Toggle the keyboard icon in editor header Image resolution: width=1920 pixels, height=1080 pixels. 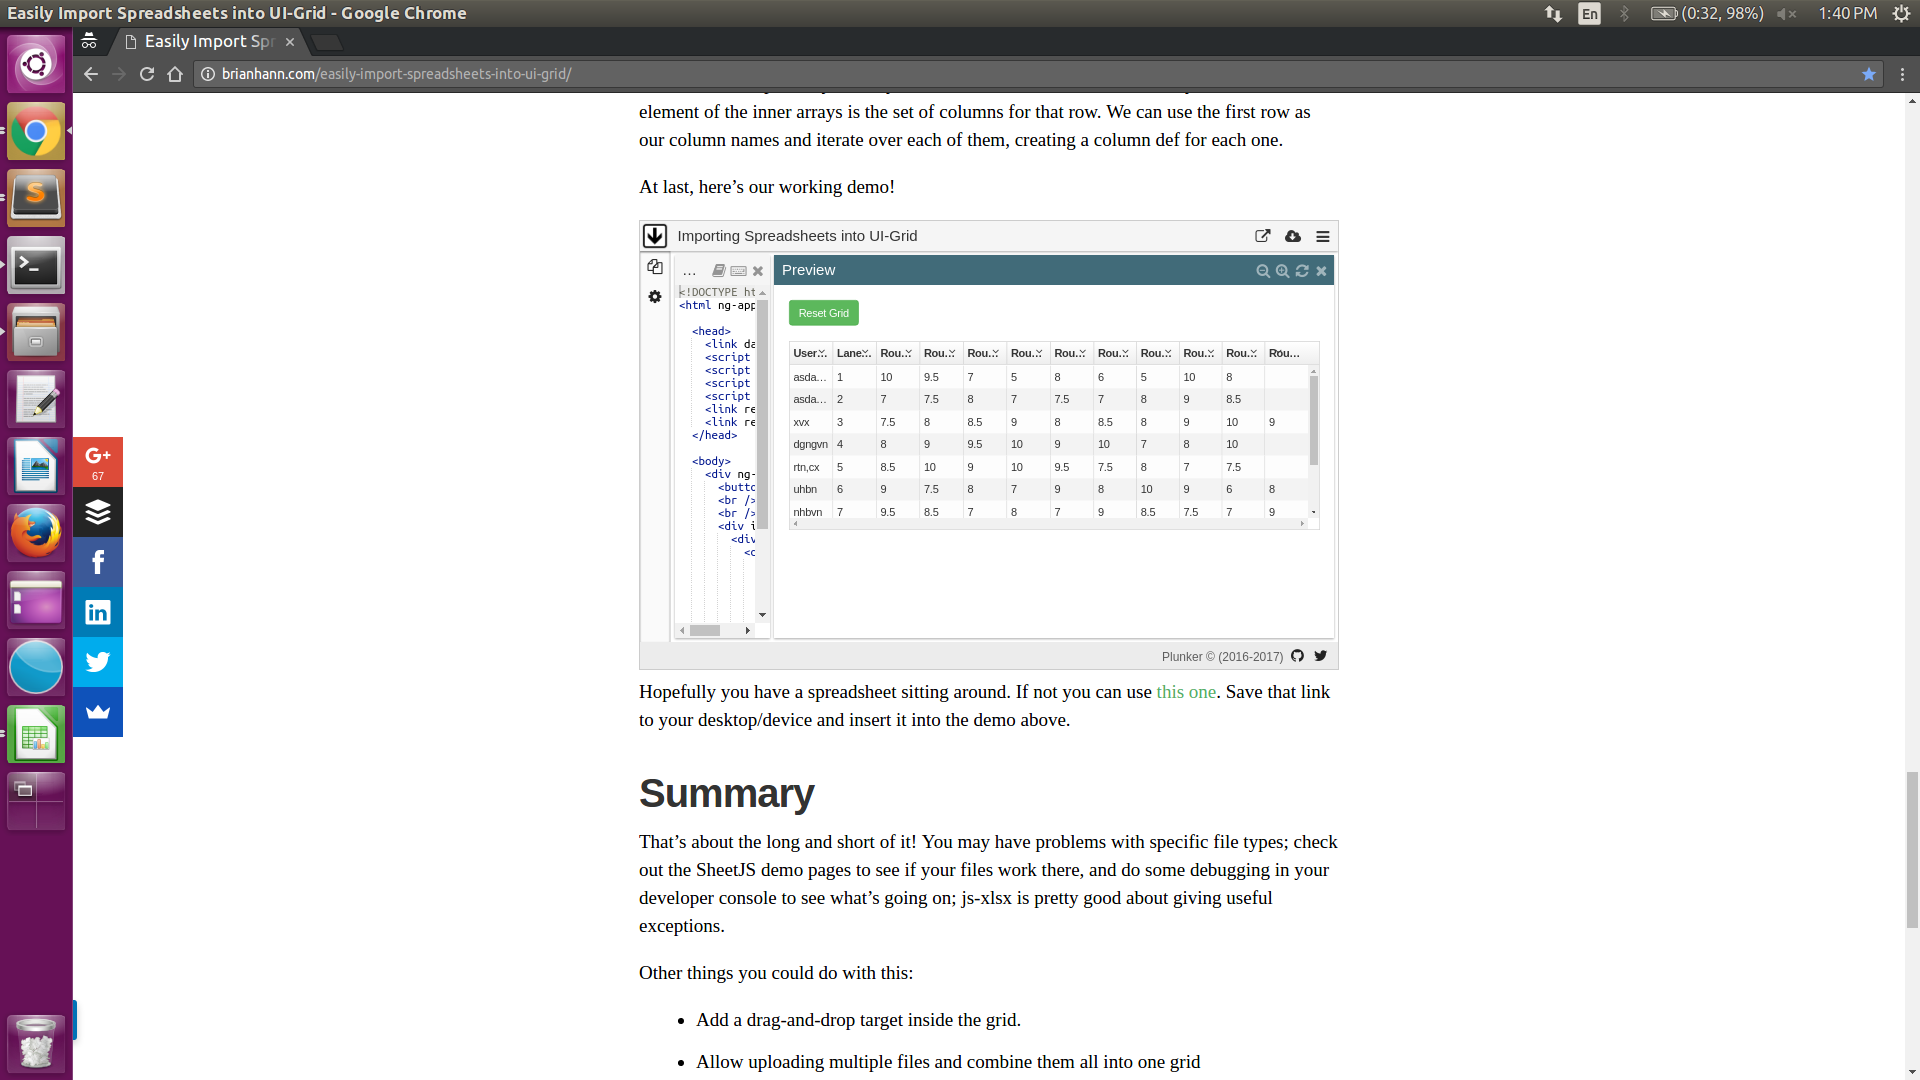pos(738,271)
